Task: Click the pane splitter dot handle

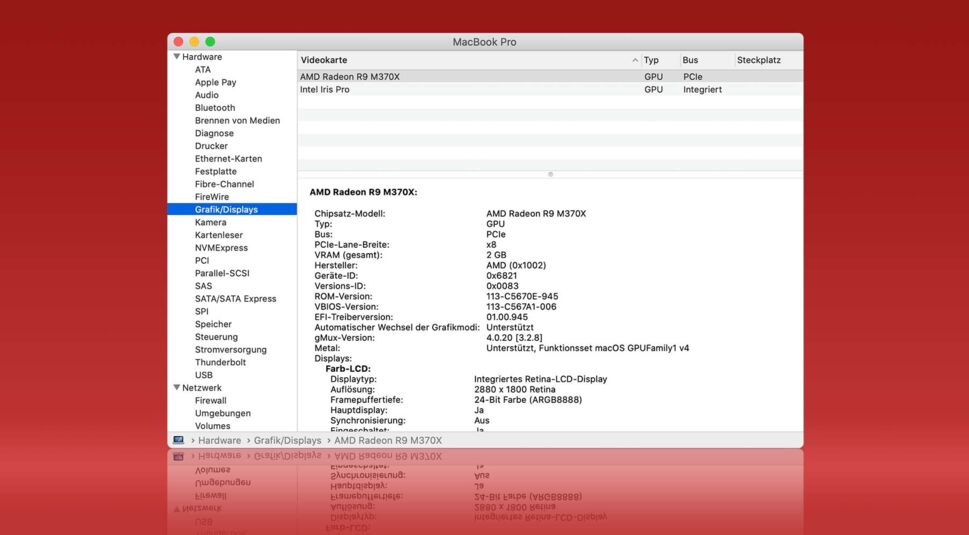Action: 550,174
